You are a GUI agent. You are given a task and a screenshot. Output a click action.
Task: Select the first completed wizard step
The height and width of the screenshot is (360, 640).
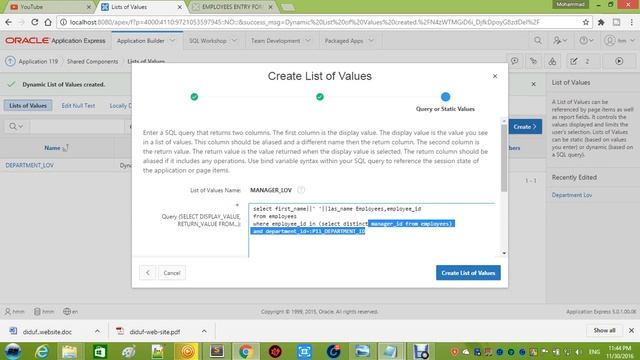(x=194, y=97)
